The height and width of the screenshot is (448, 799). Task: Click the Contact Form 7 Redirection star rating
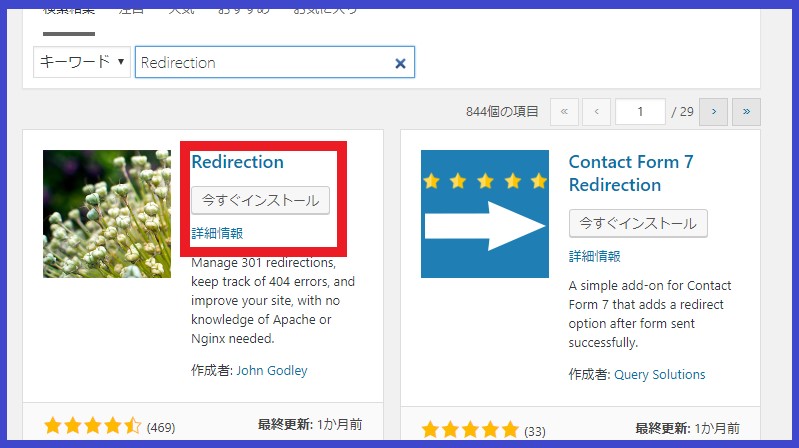(x=470, y=430)
